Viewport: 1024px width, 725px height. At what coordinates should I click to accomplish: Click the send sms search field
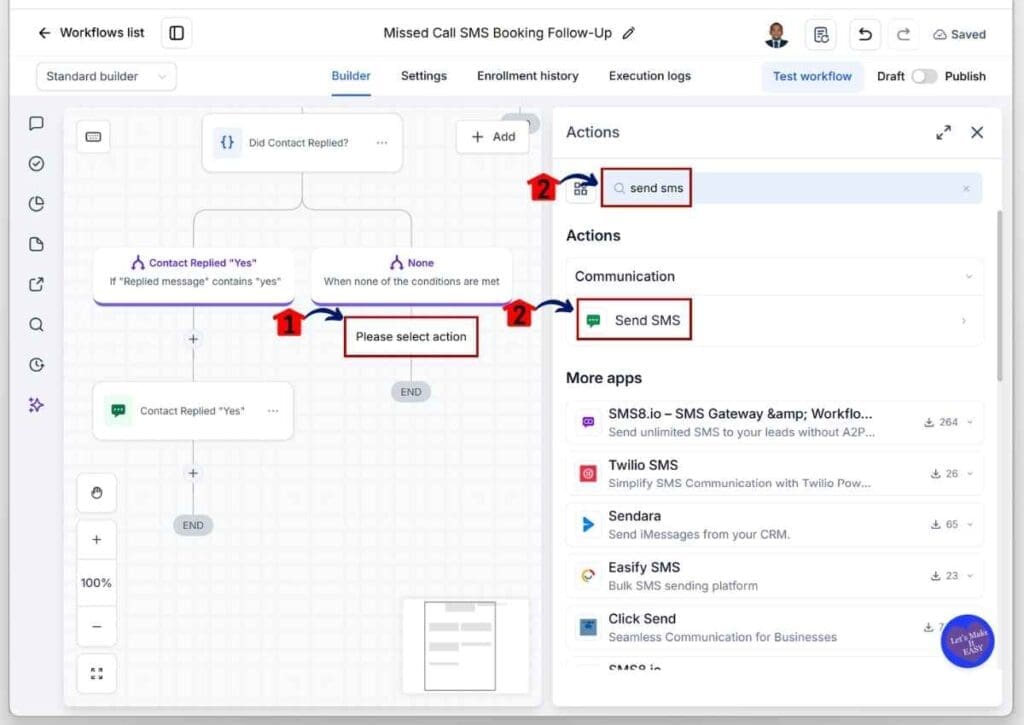[x=791, y=188]
